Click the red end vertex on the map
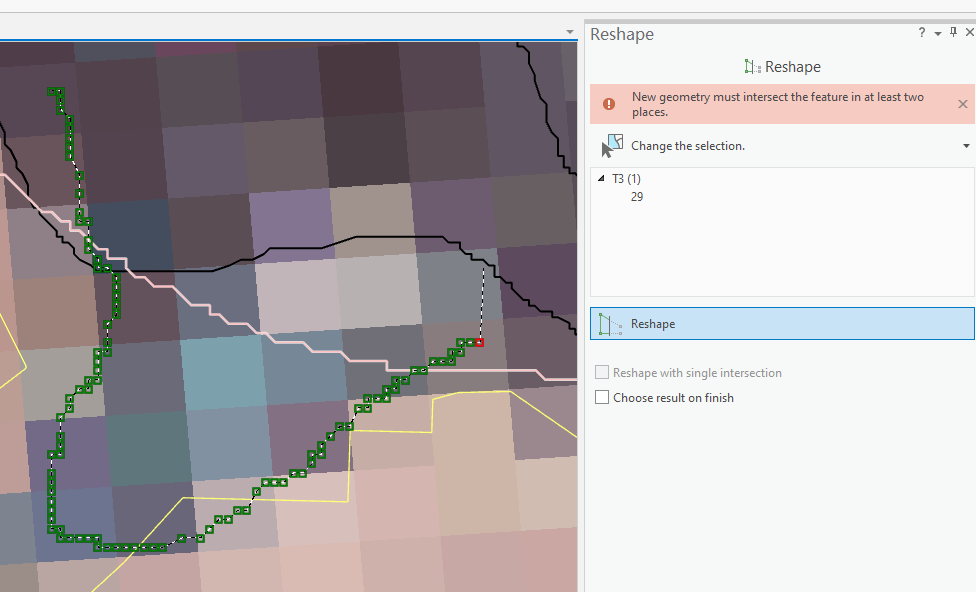The width and height of the screenshot is (976, 592). (479, 342)
